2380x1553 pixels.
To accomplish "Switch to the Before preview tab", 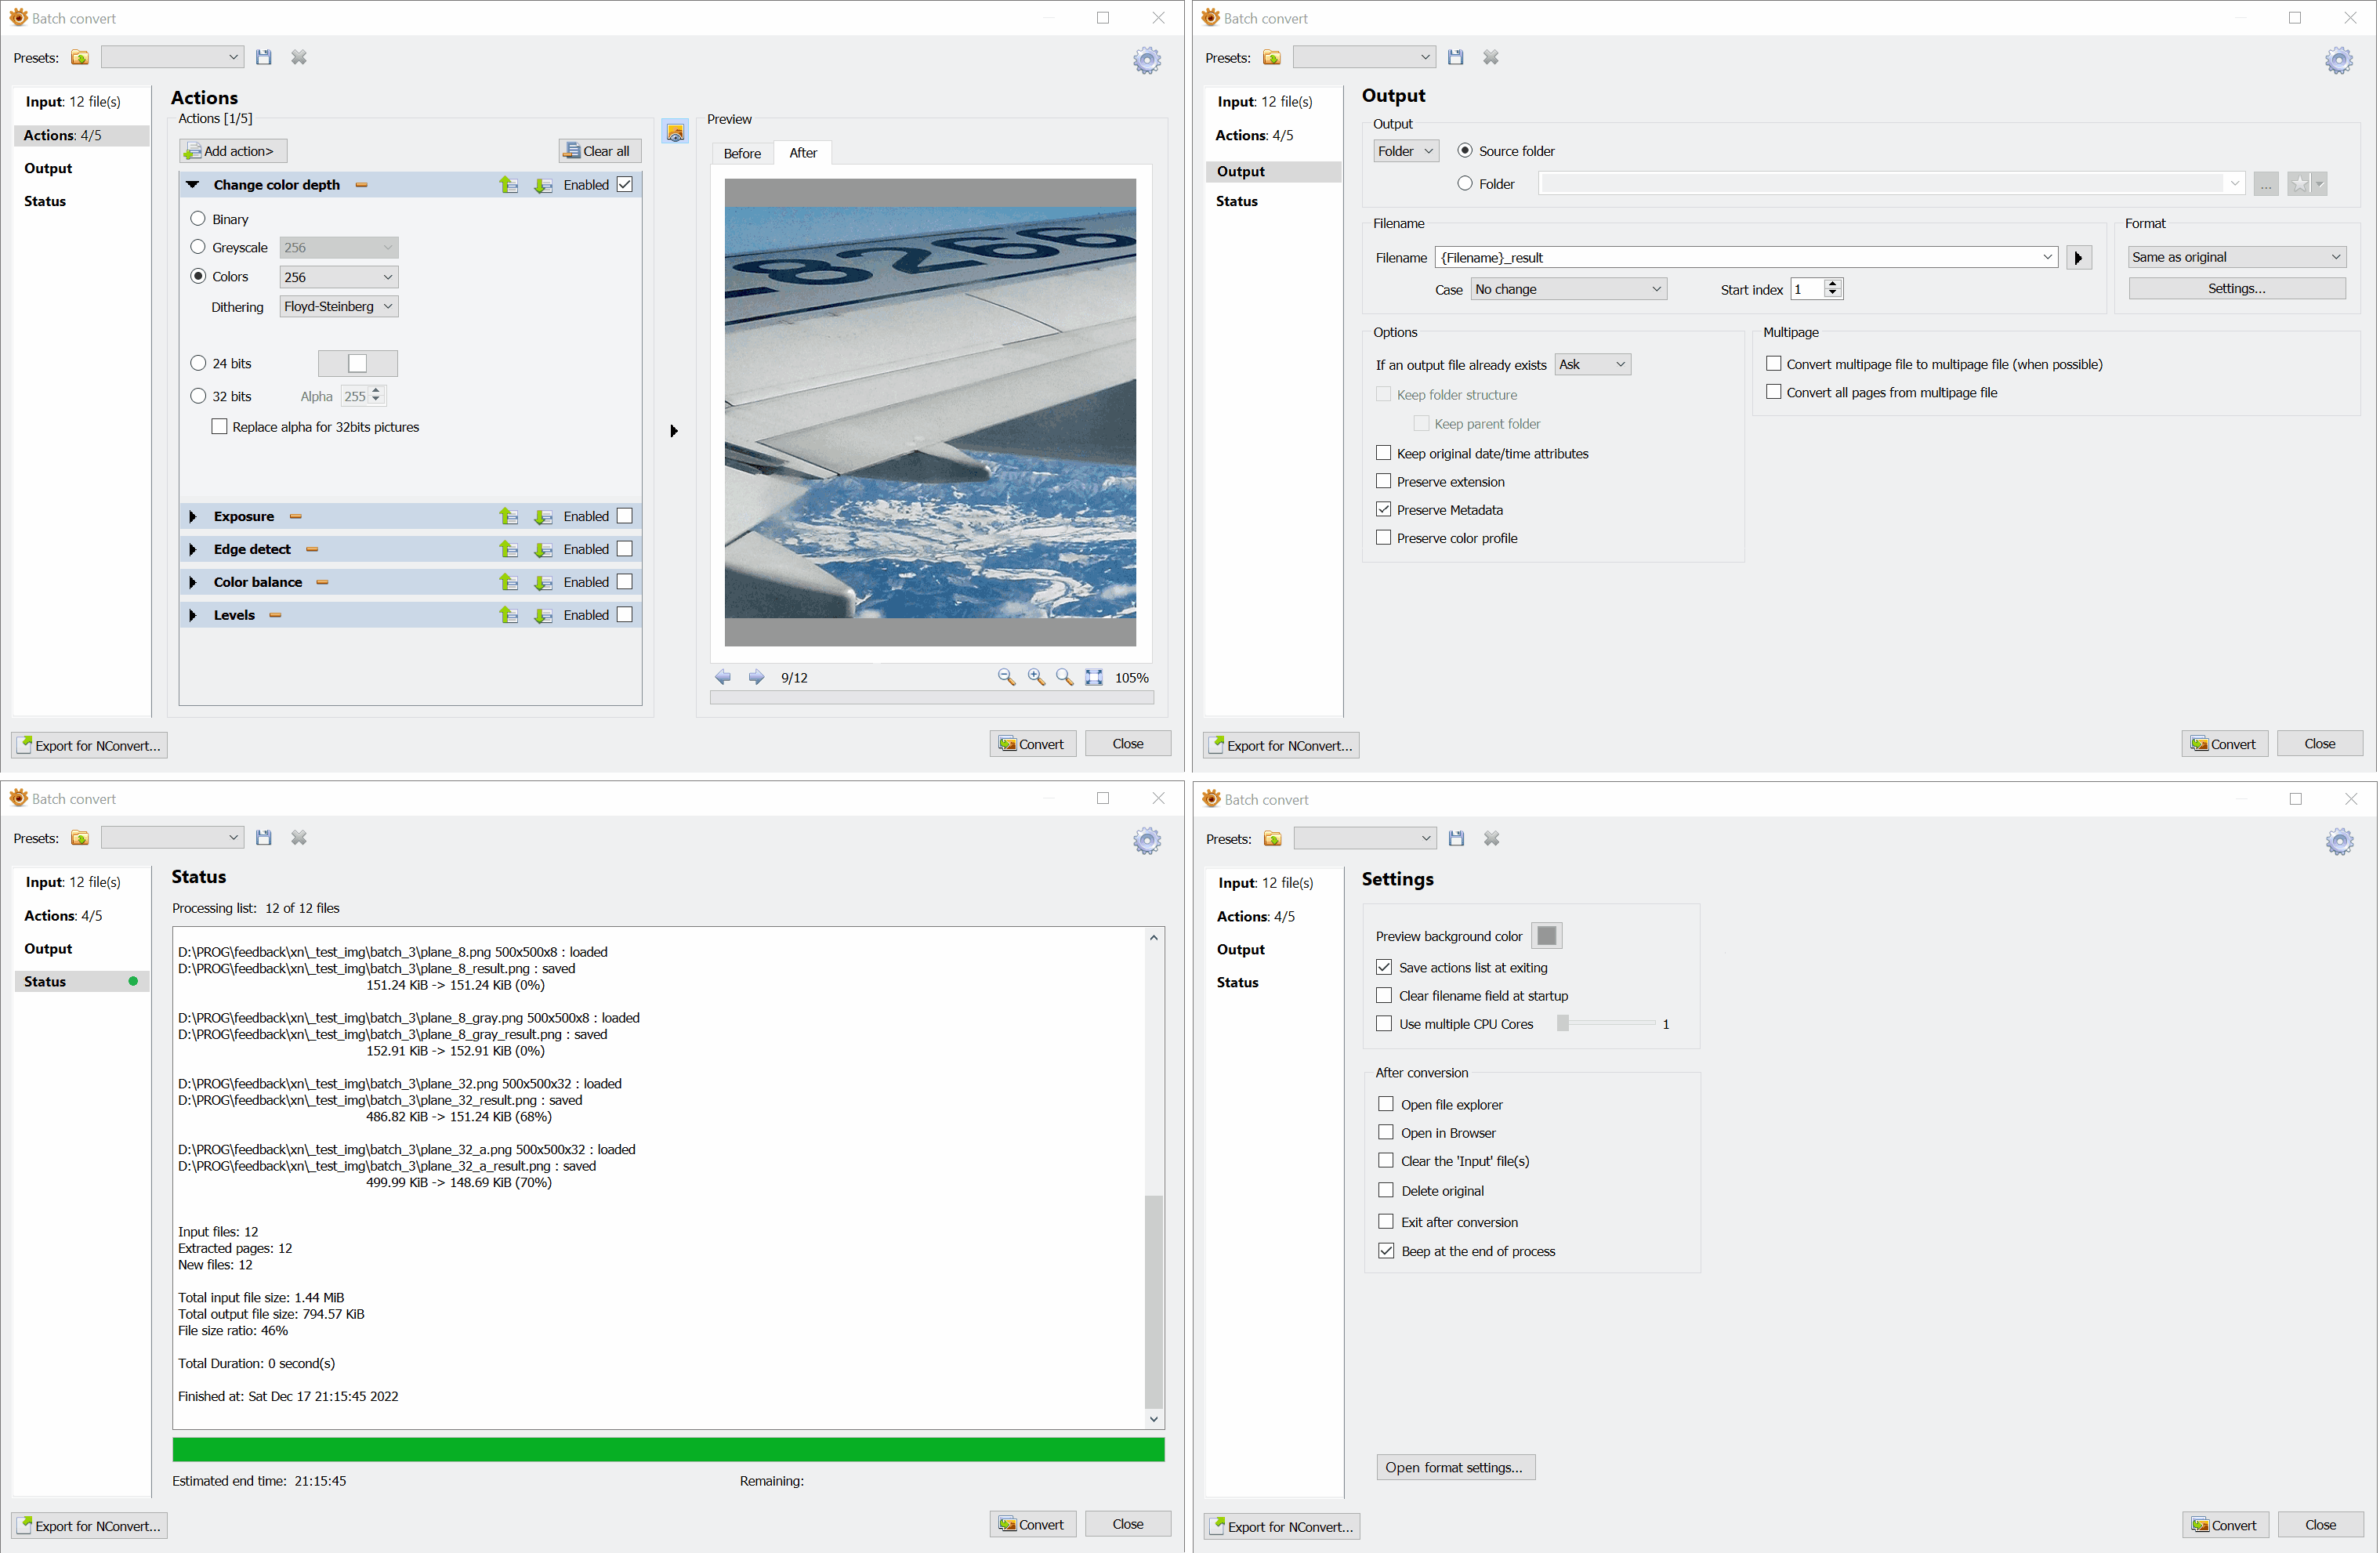I will (742, 153).
